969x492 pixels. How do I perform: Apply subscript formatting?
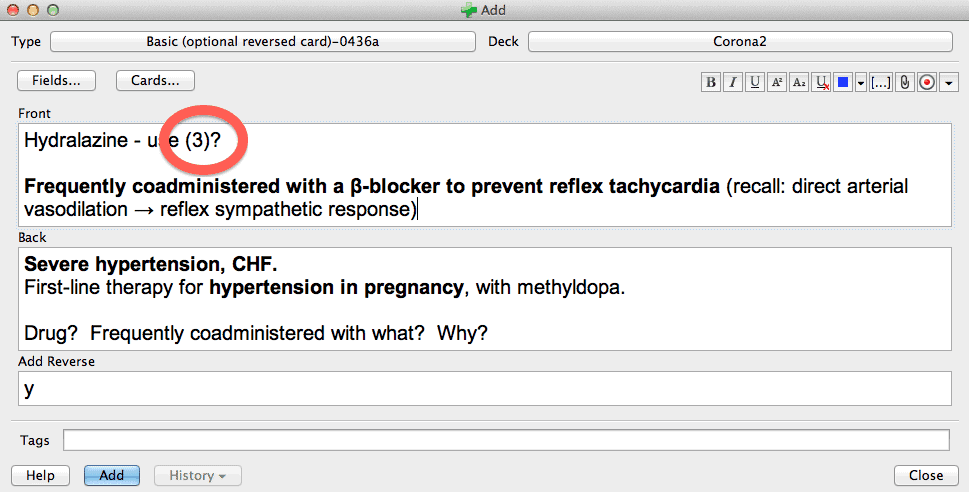[x=799, y=82]
